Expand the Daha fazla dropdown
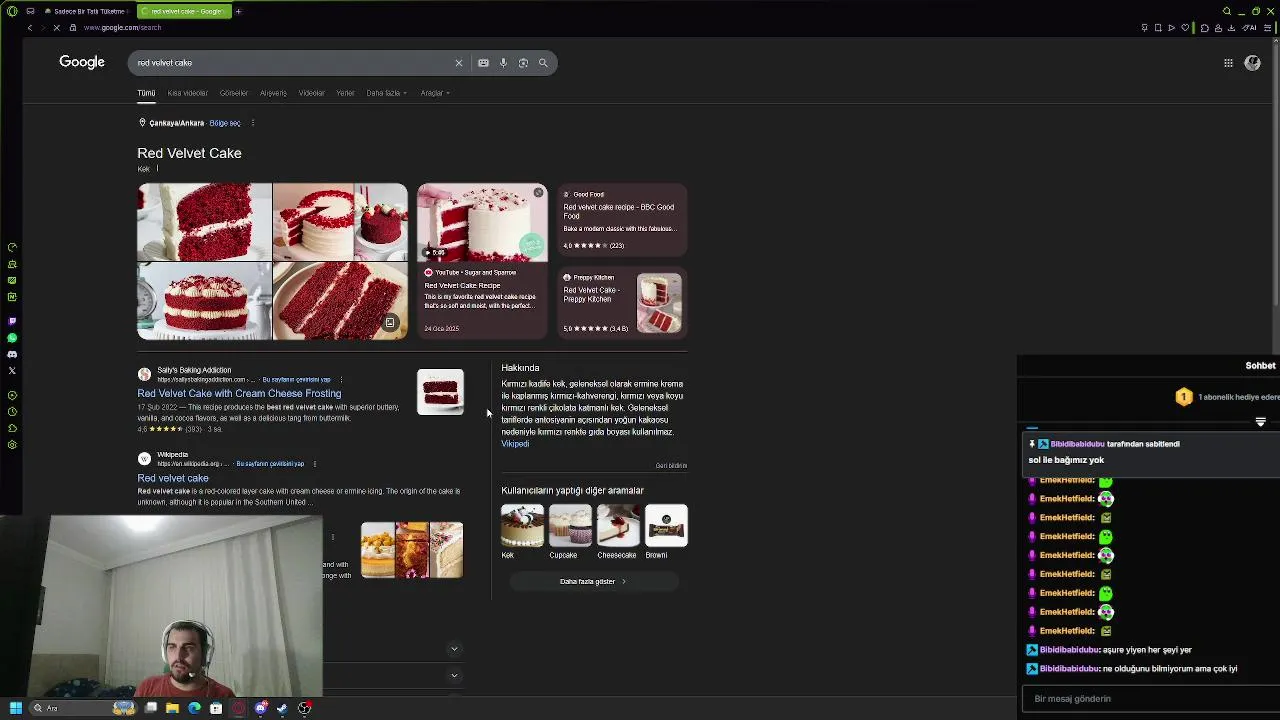Viewport: 1280px width, 720px height. 386,93
